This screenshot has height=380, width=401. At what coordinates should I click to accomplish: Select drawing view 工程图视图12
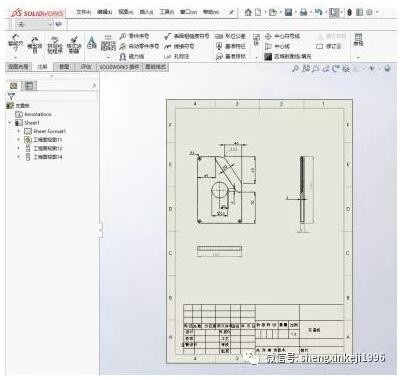coord(44,148)
